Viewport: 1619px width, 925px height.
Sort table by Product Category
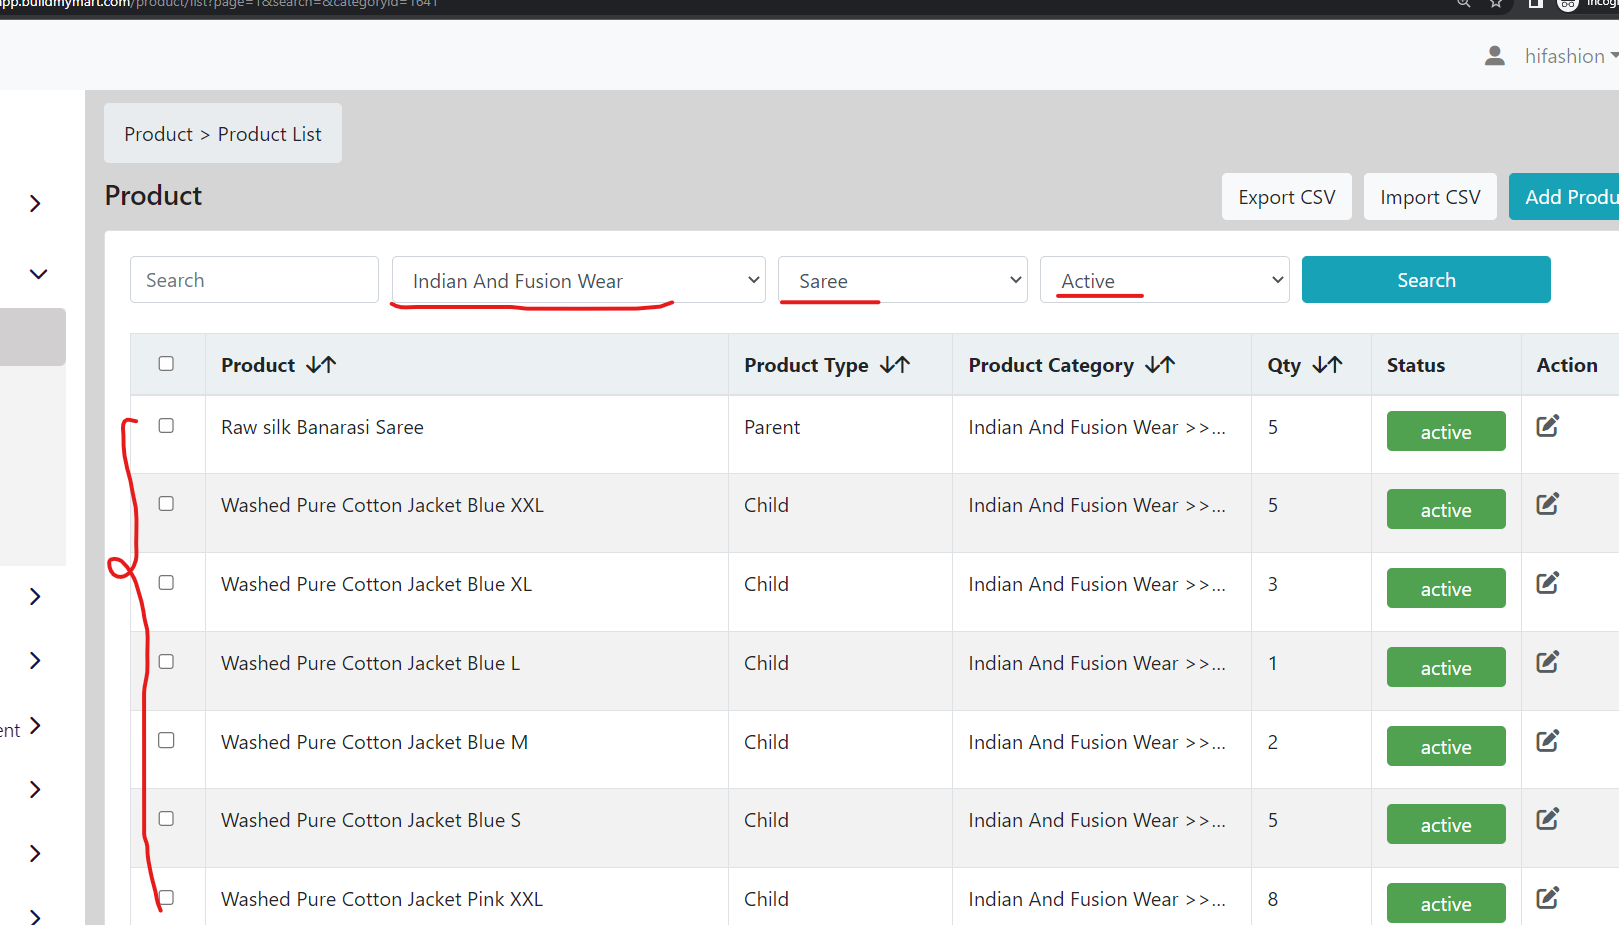pos(1160,365)
